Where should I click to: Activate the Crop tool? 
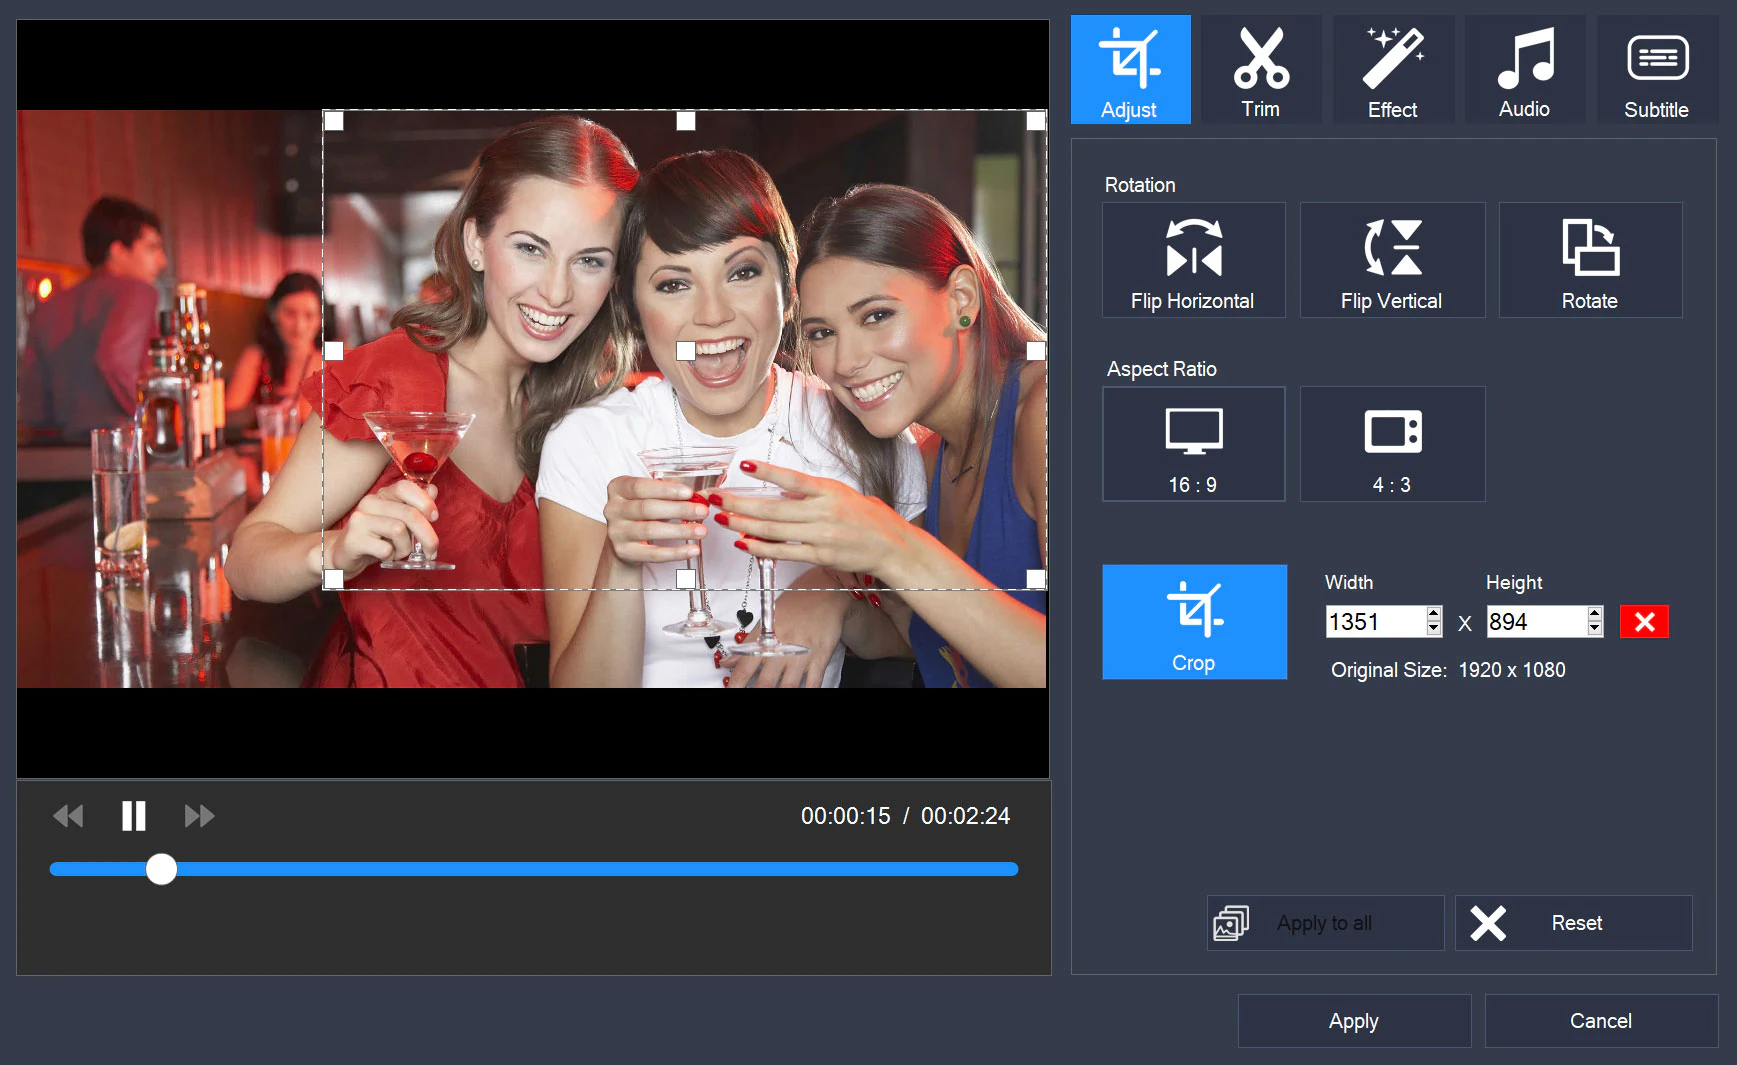pos(1194,622)
